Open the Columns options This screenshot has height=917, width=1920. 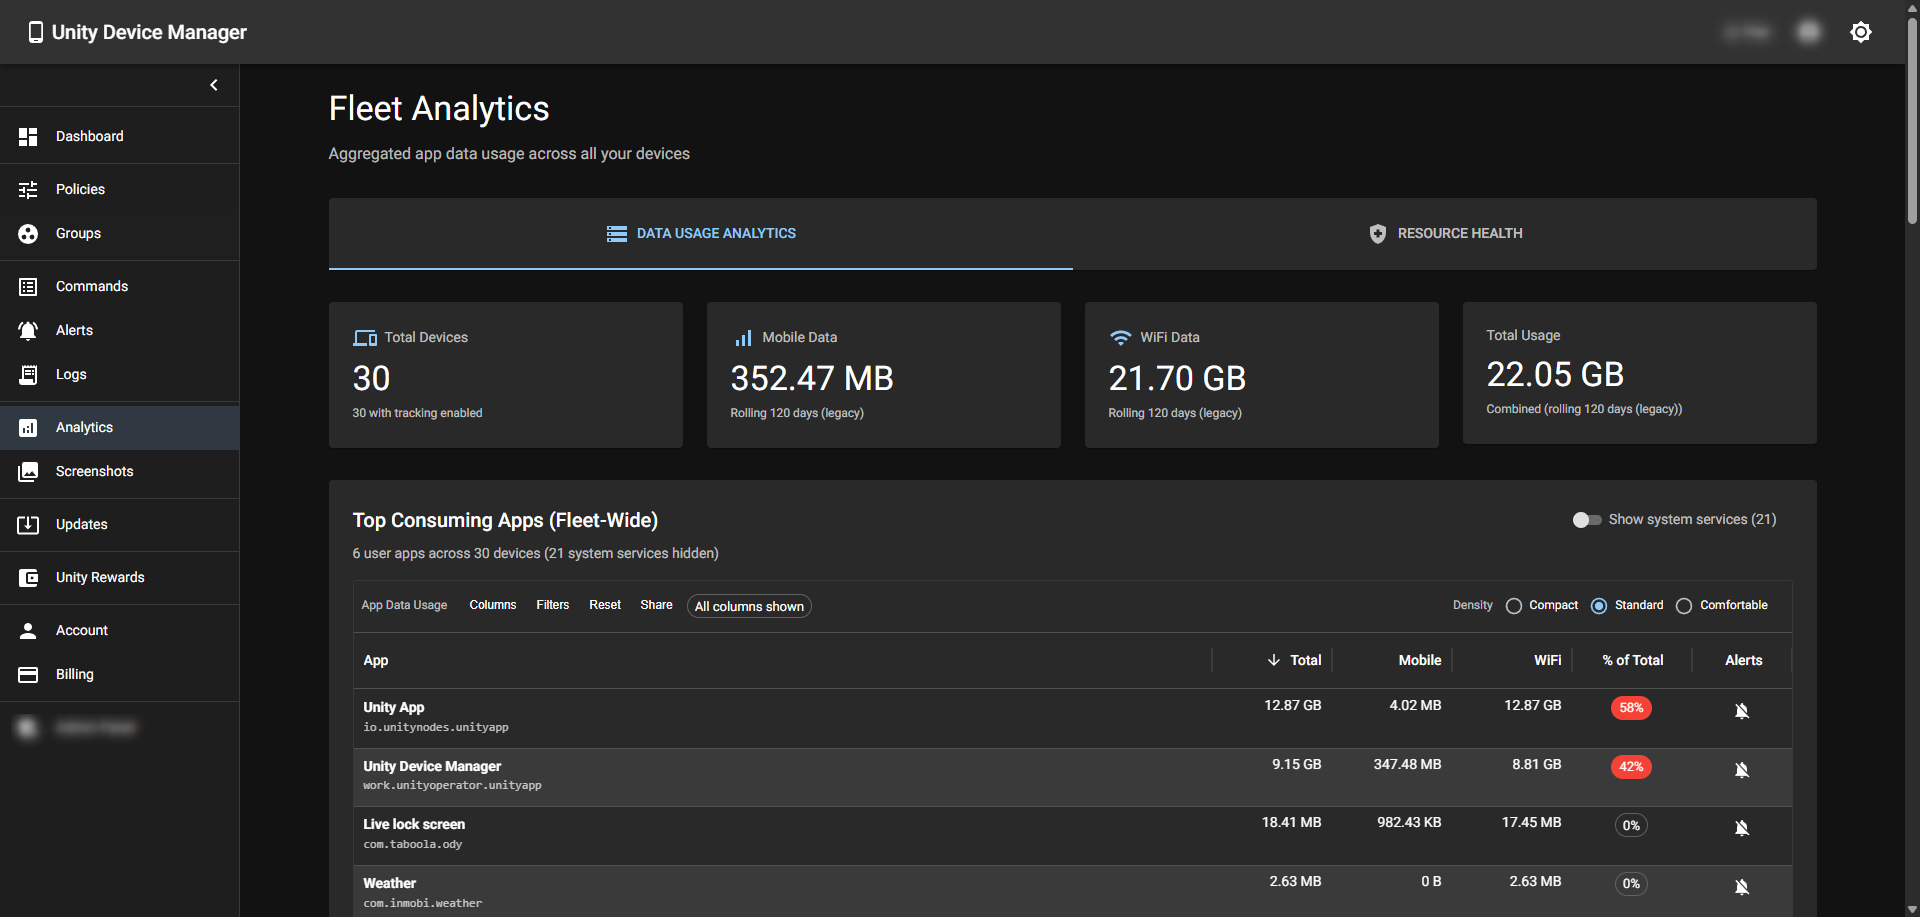(493, 605)
